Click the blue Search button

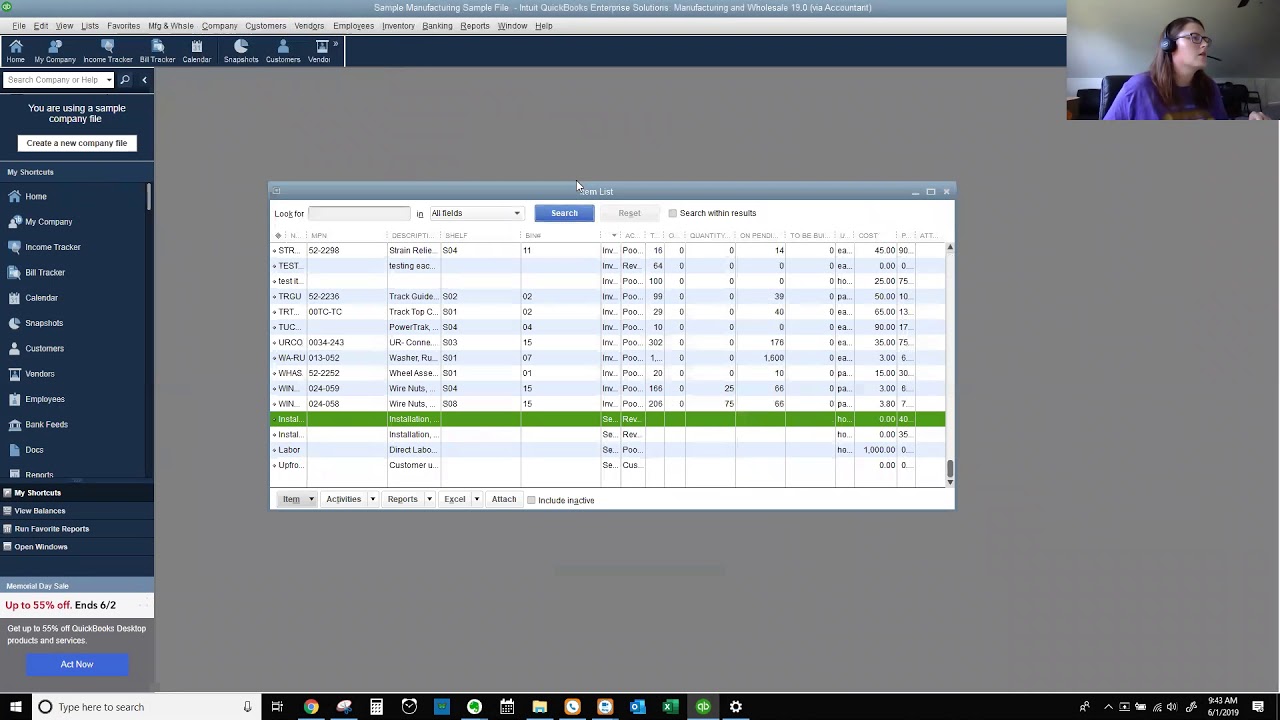point(564,213)
